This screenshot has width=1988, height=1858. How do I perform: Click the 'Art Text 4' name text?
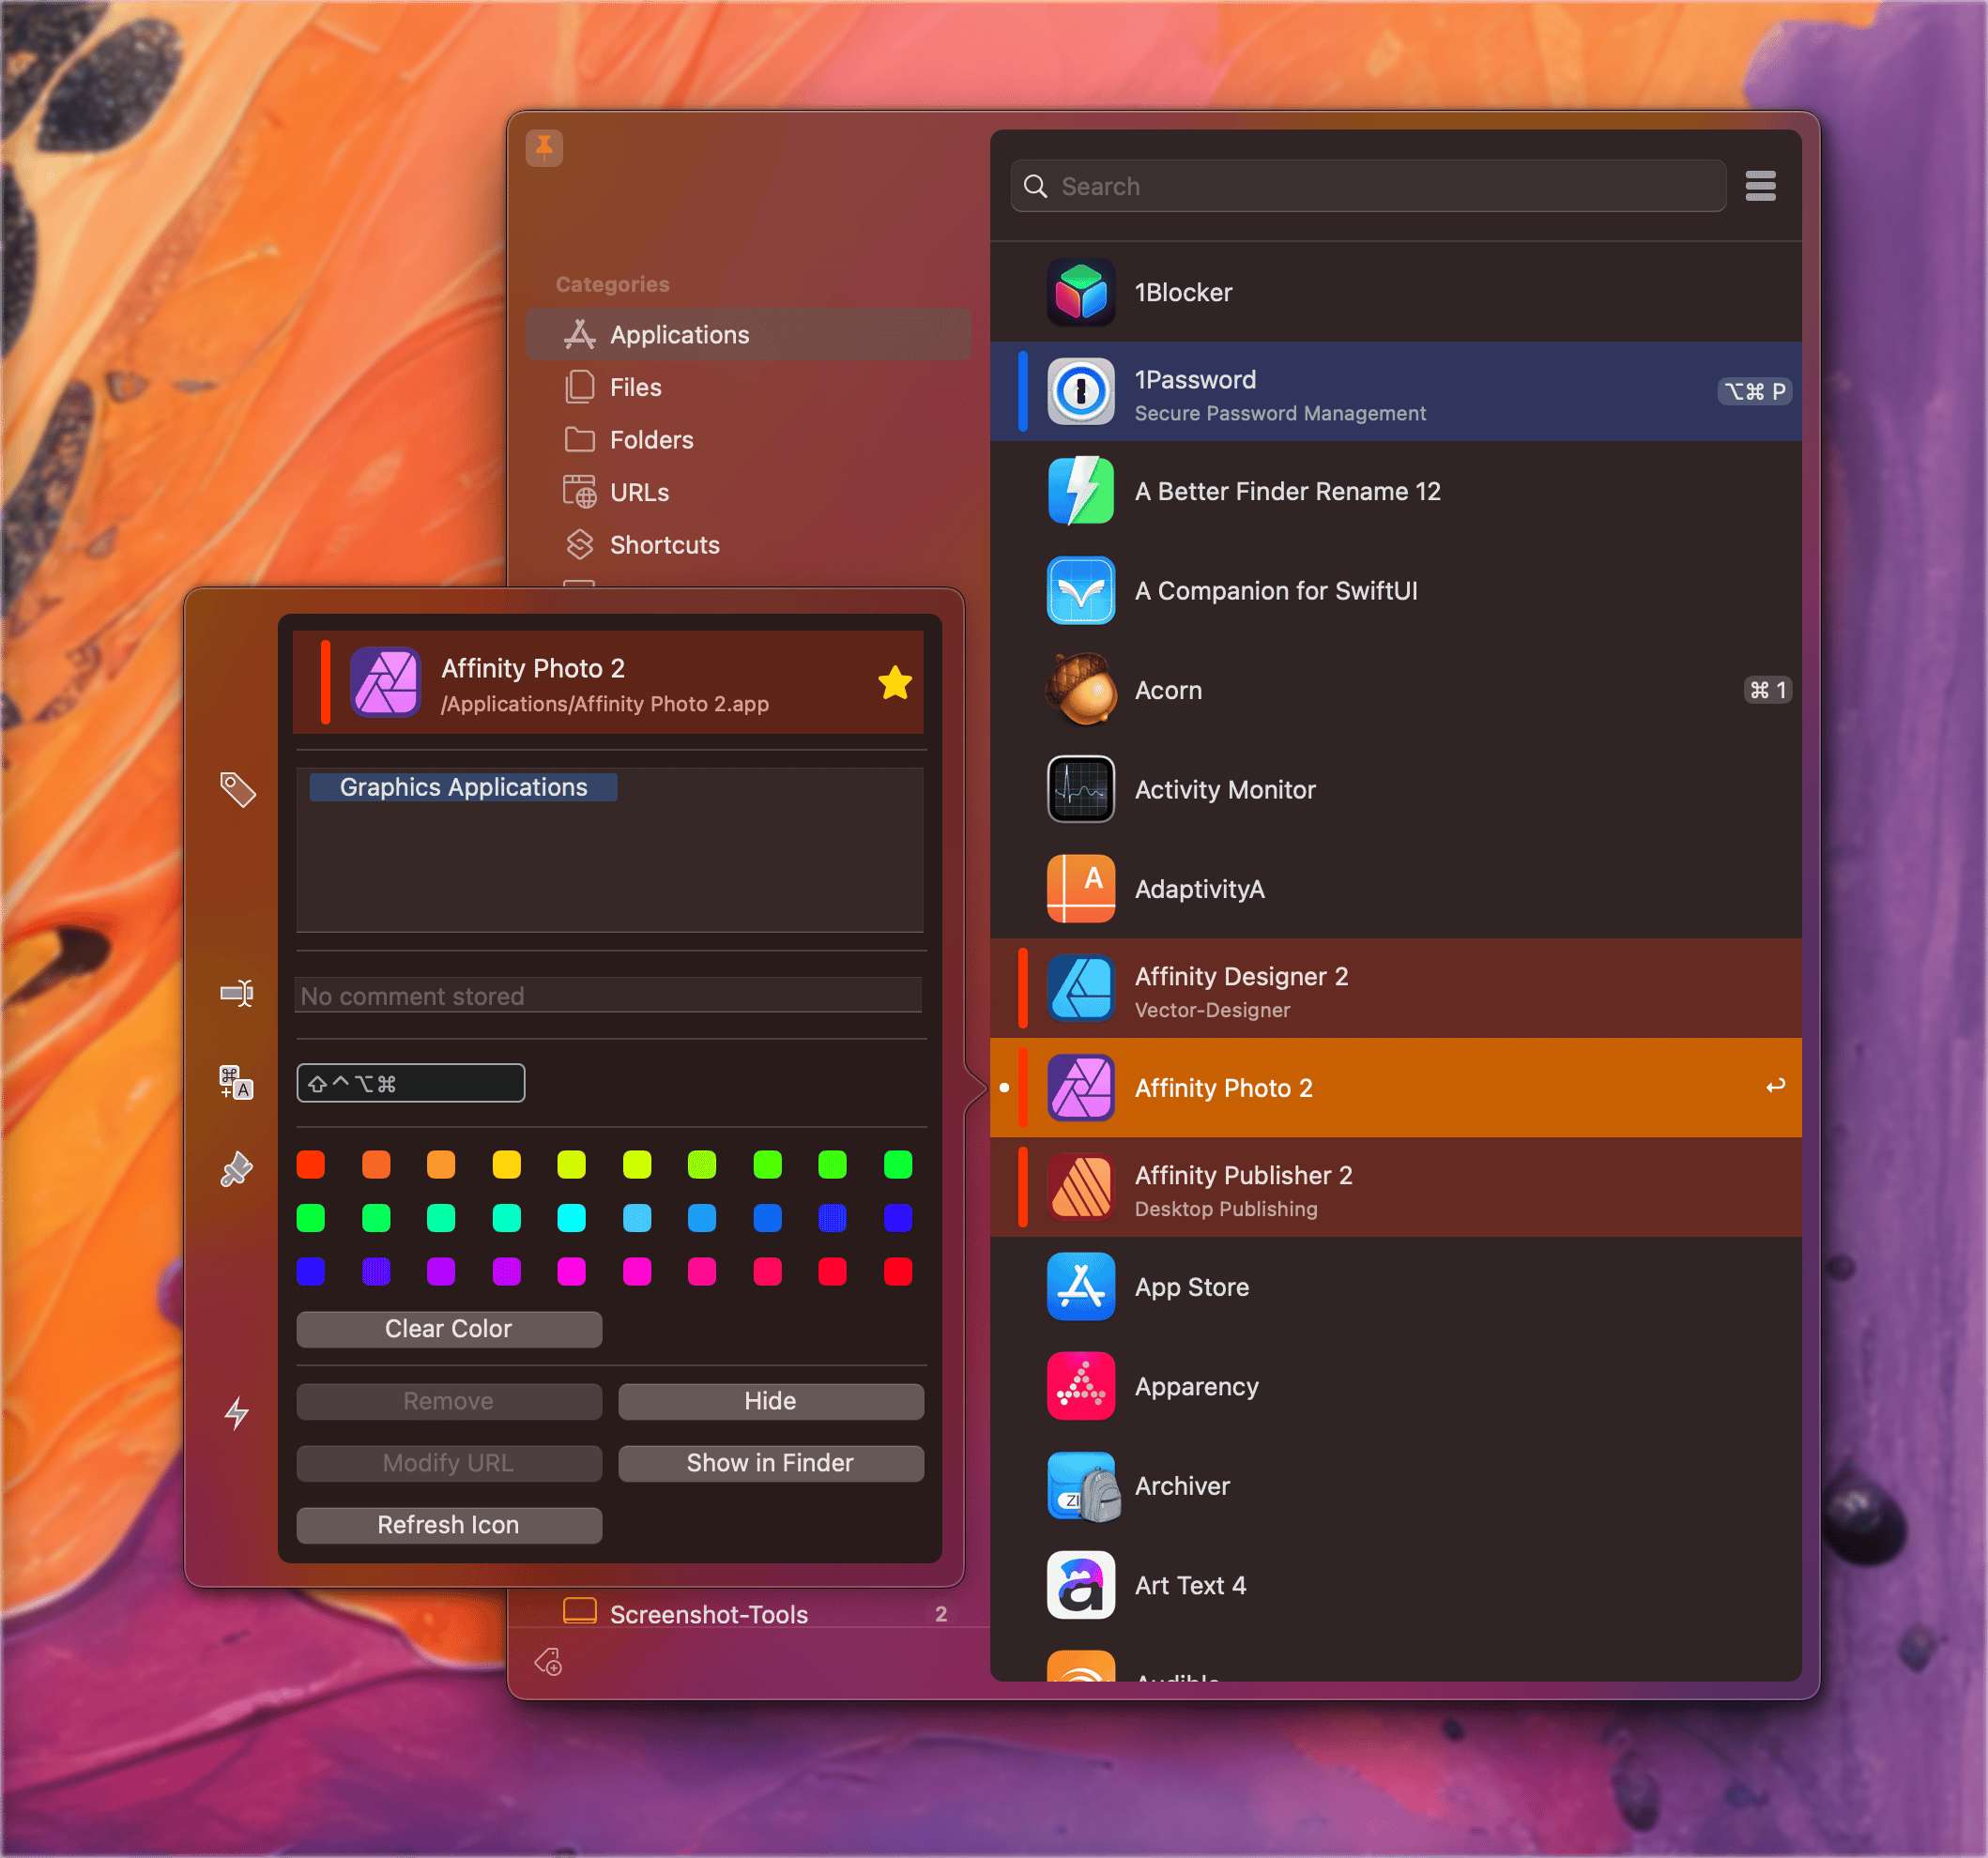[1190, 1586]
